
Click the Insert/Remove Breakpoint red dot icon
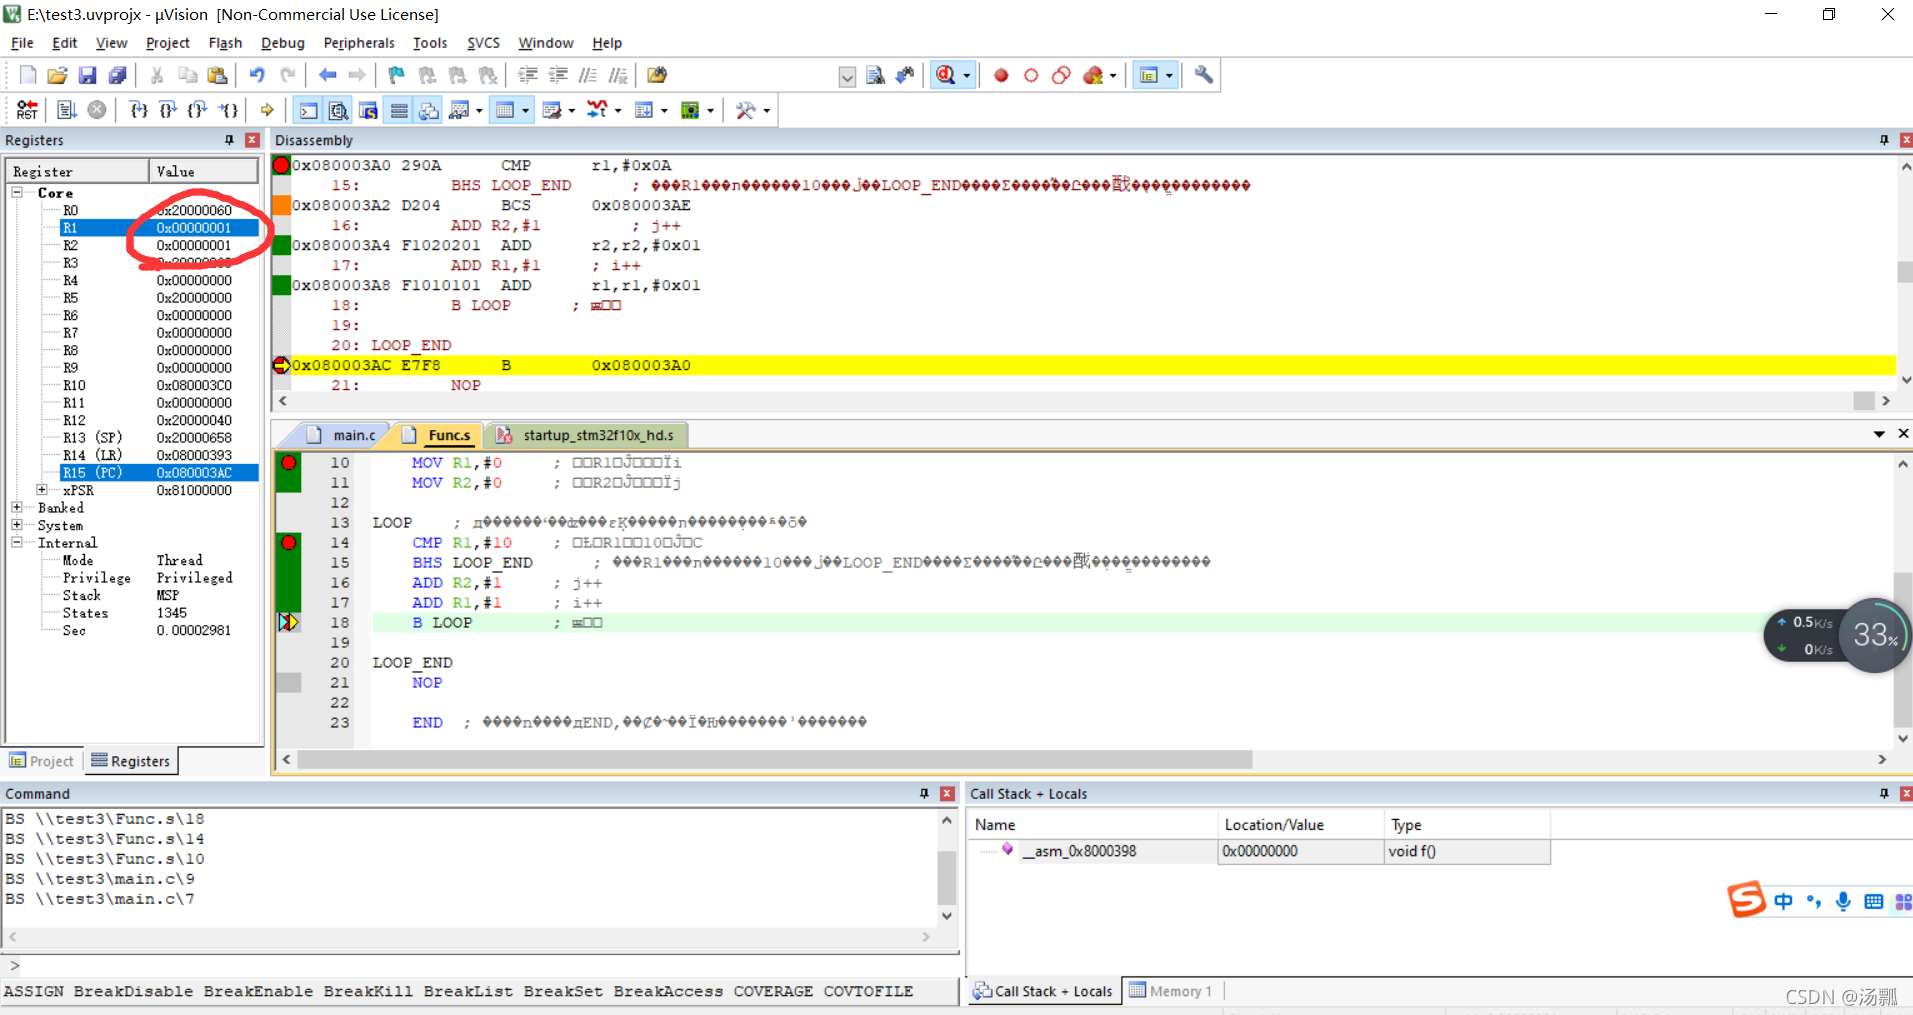tap(1001, 75)
